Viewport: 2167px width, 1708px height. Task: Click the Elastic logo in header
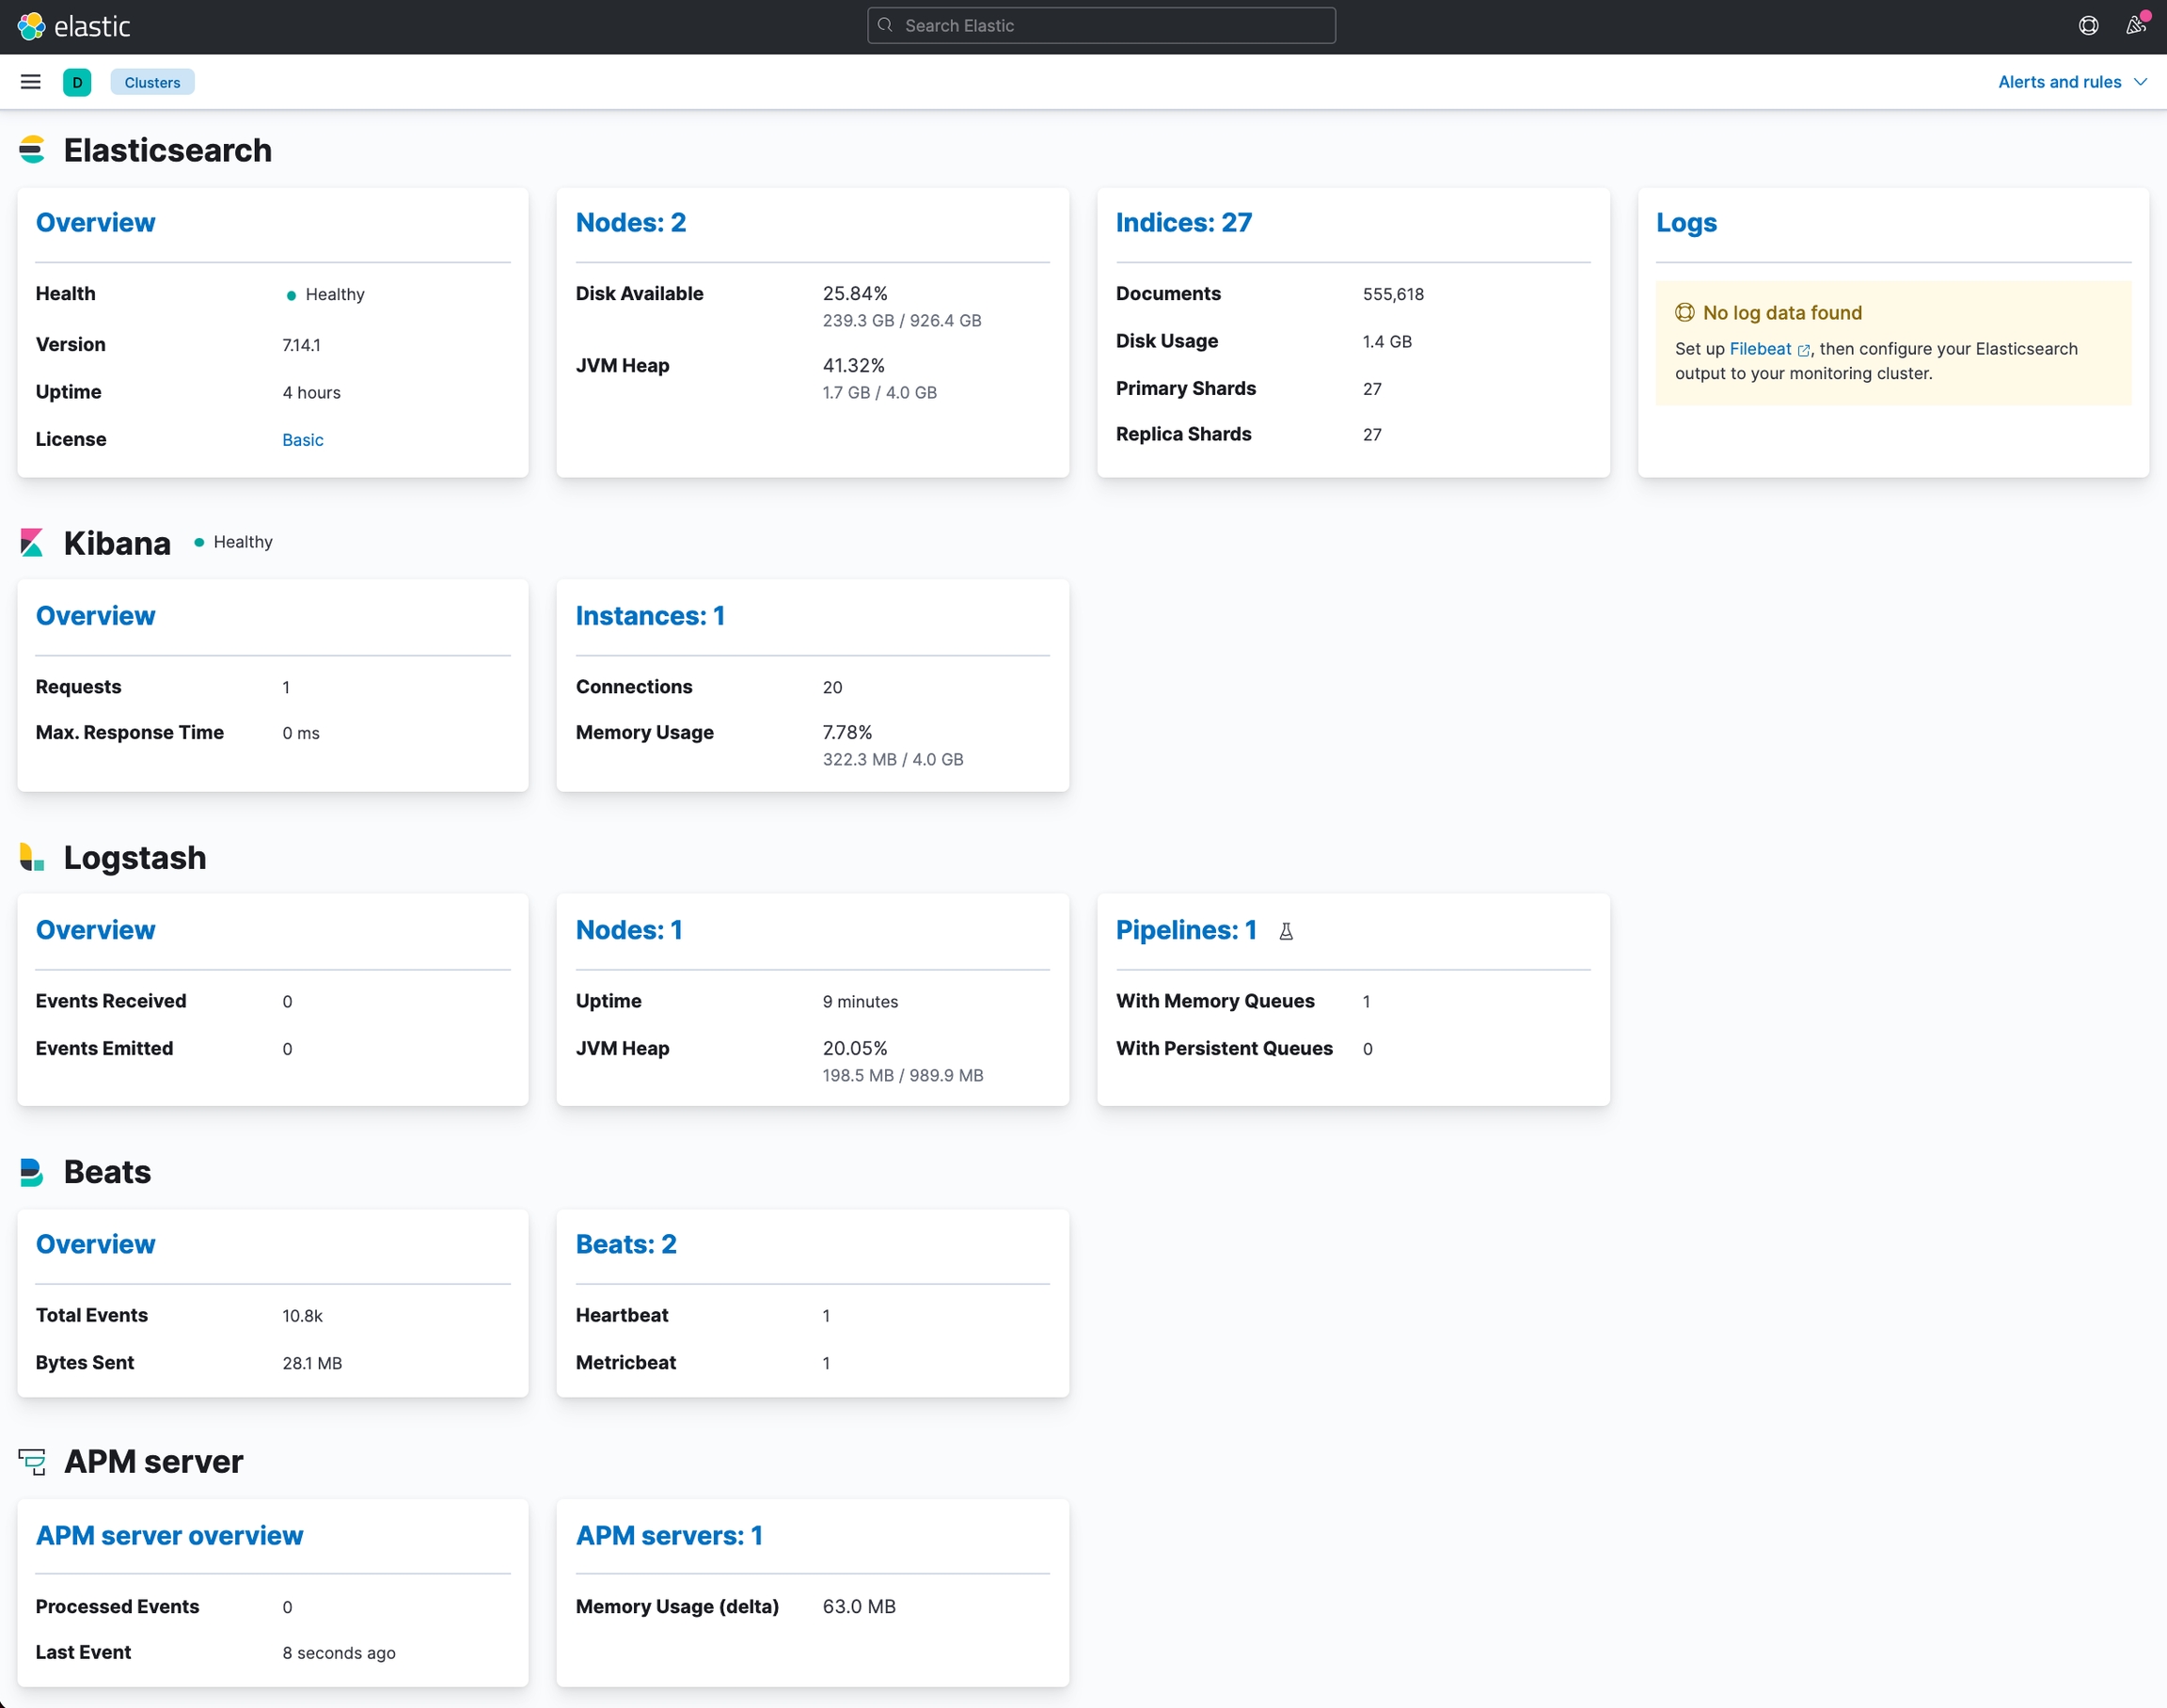[74, 26]
